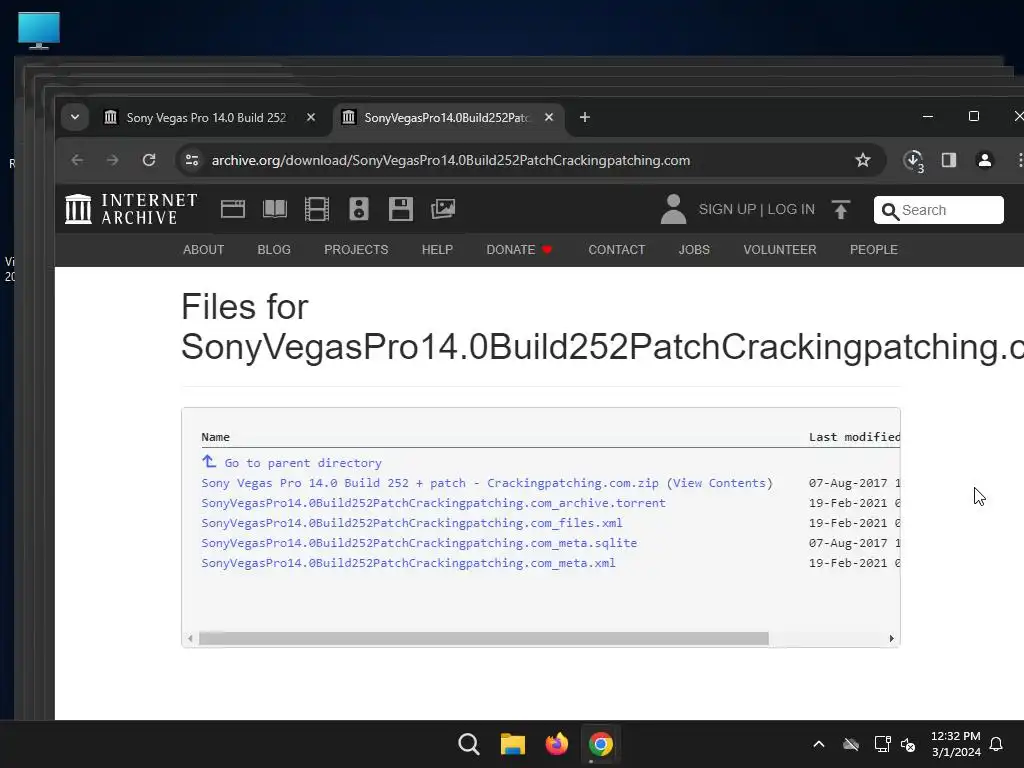
Task: Open Windows taskbar Search
Action: (468, 744)
